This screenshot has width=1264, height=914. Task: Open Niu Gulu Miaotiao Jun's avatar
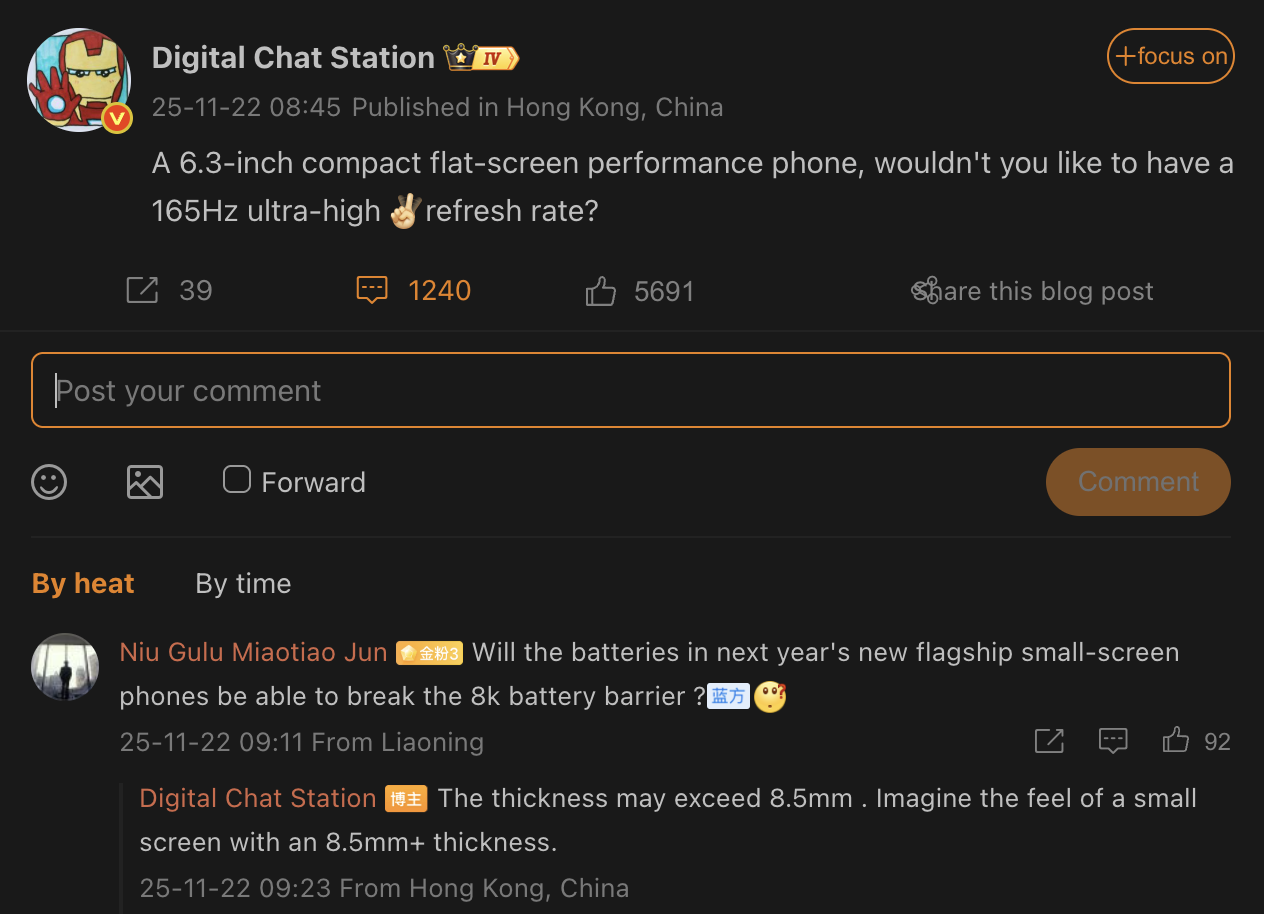point(65,667)
